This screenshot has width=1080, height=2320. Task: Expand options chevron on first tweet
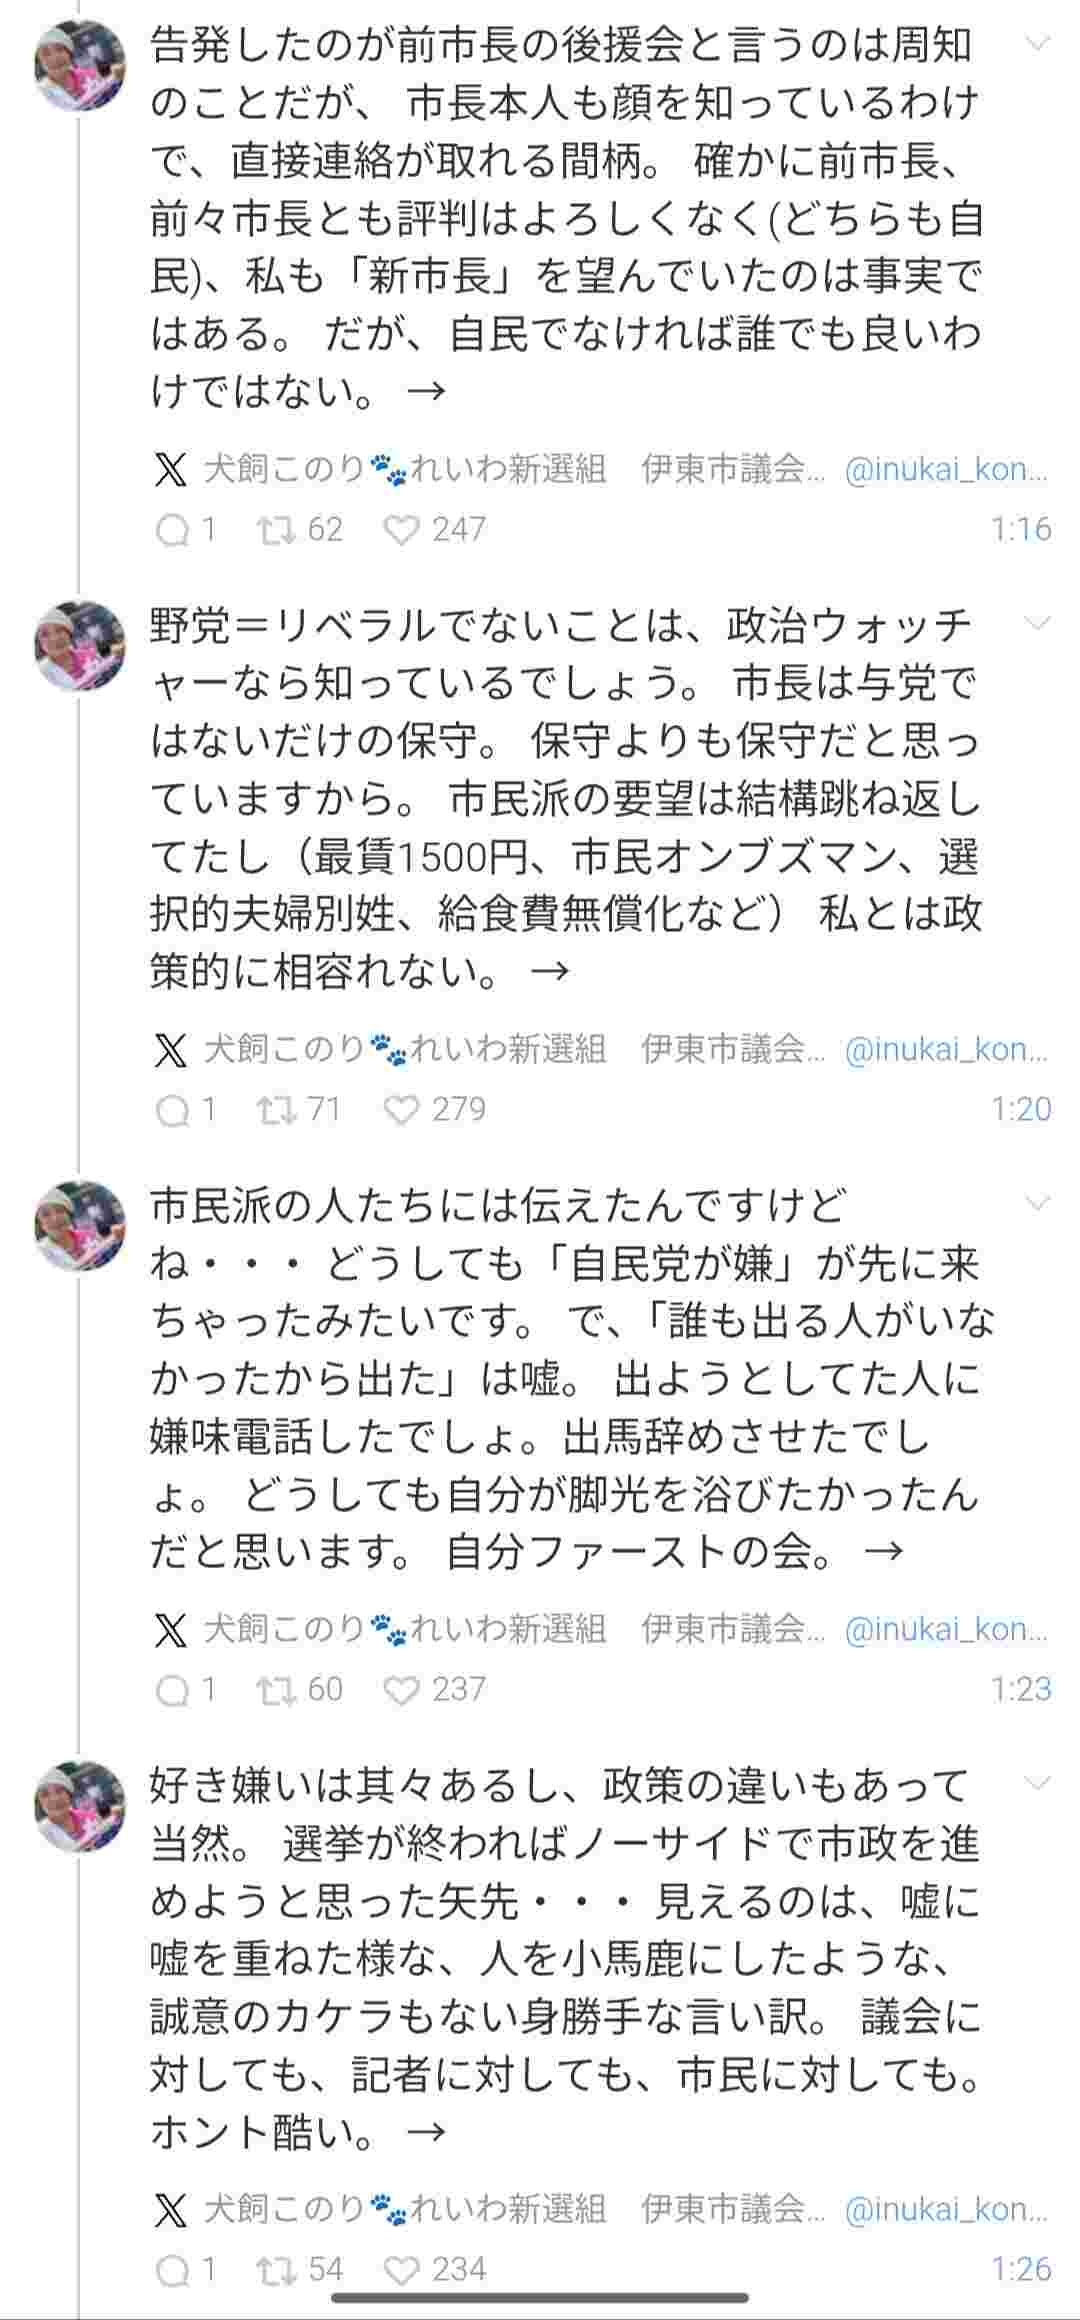(1039, 44)
